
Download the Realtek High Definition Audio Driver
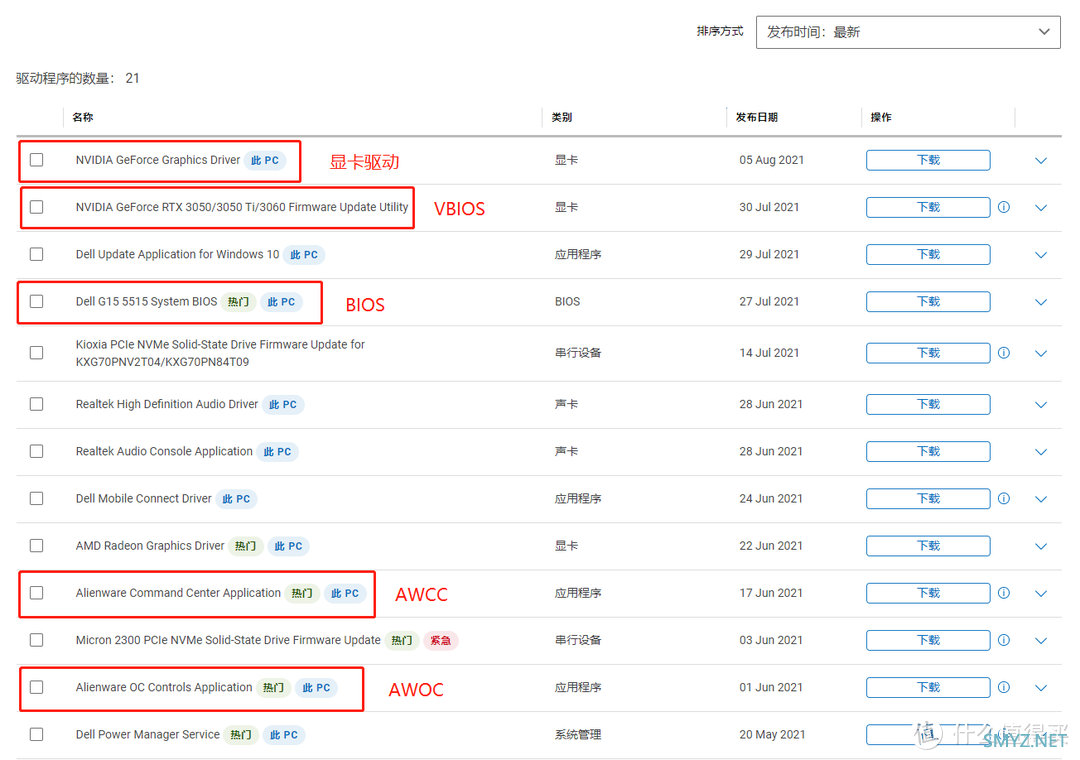coord(928,404)
